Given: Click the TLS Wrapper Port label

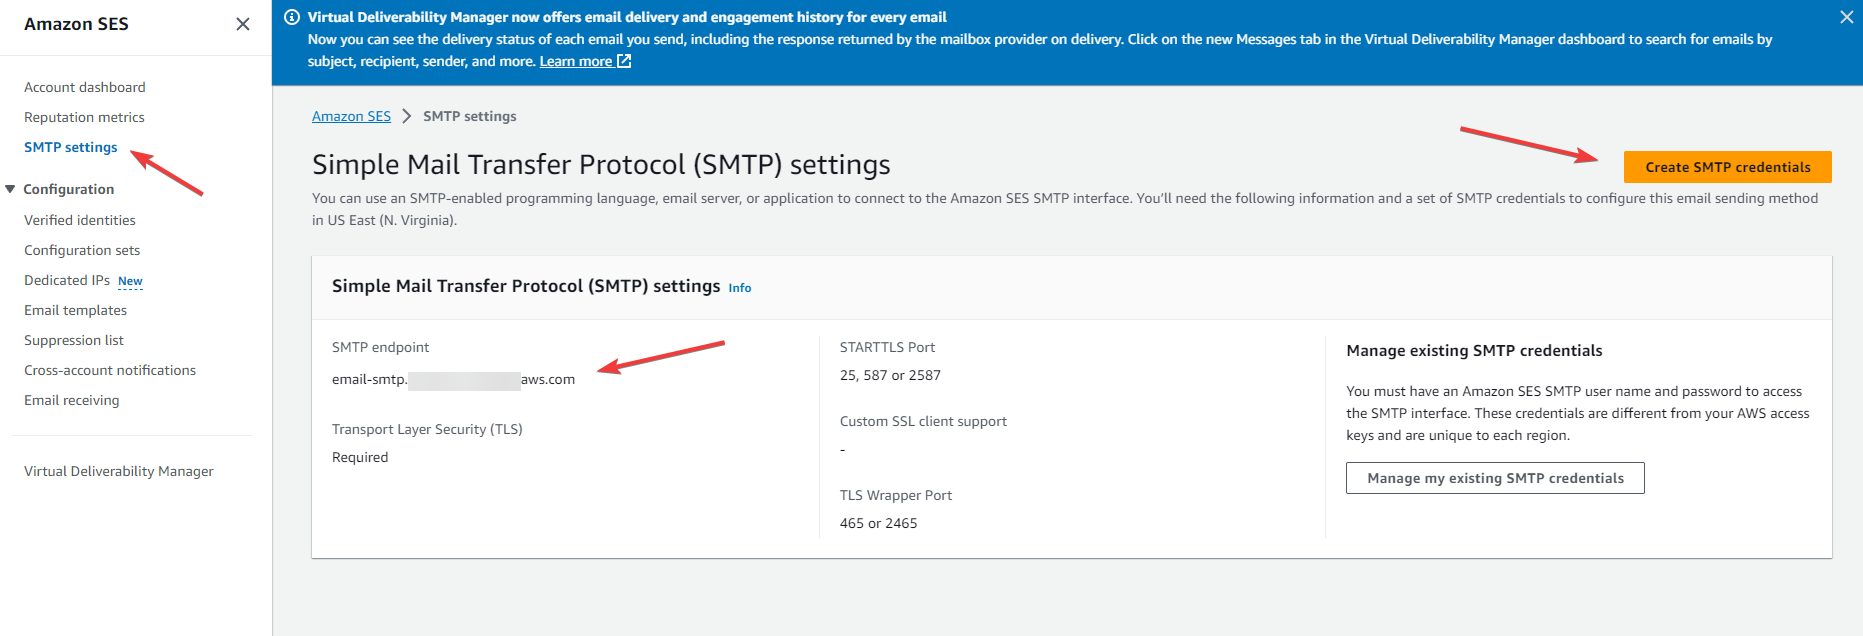Looking at the screenshot, I should pyautogui.click(x=896, y=495).
